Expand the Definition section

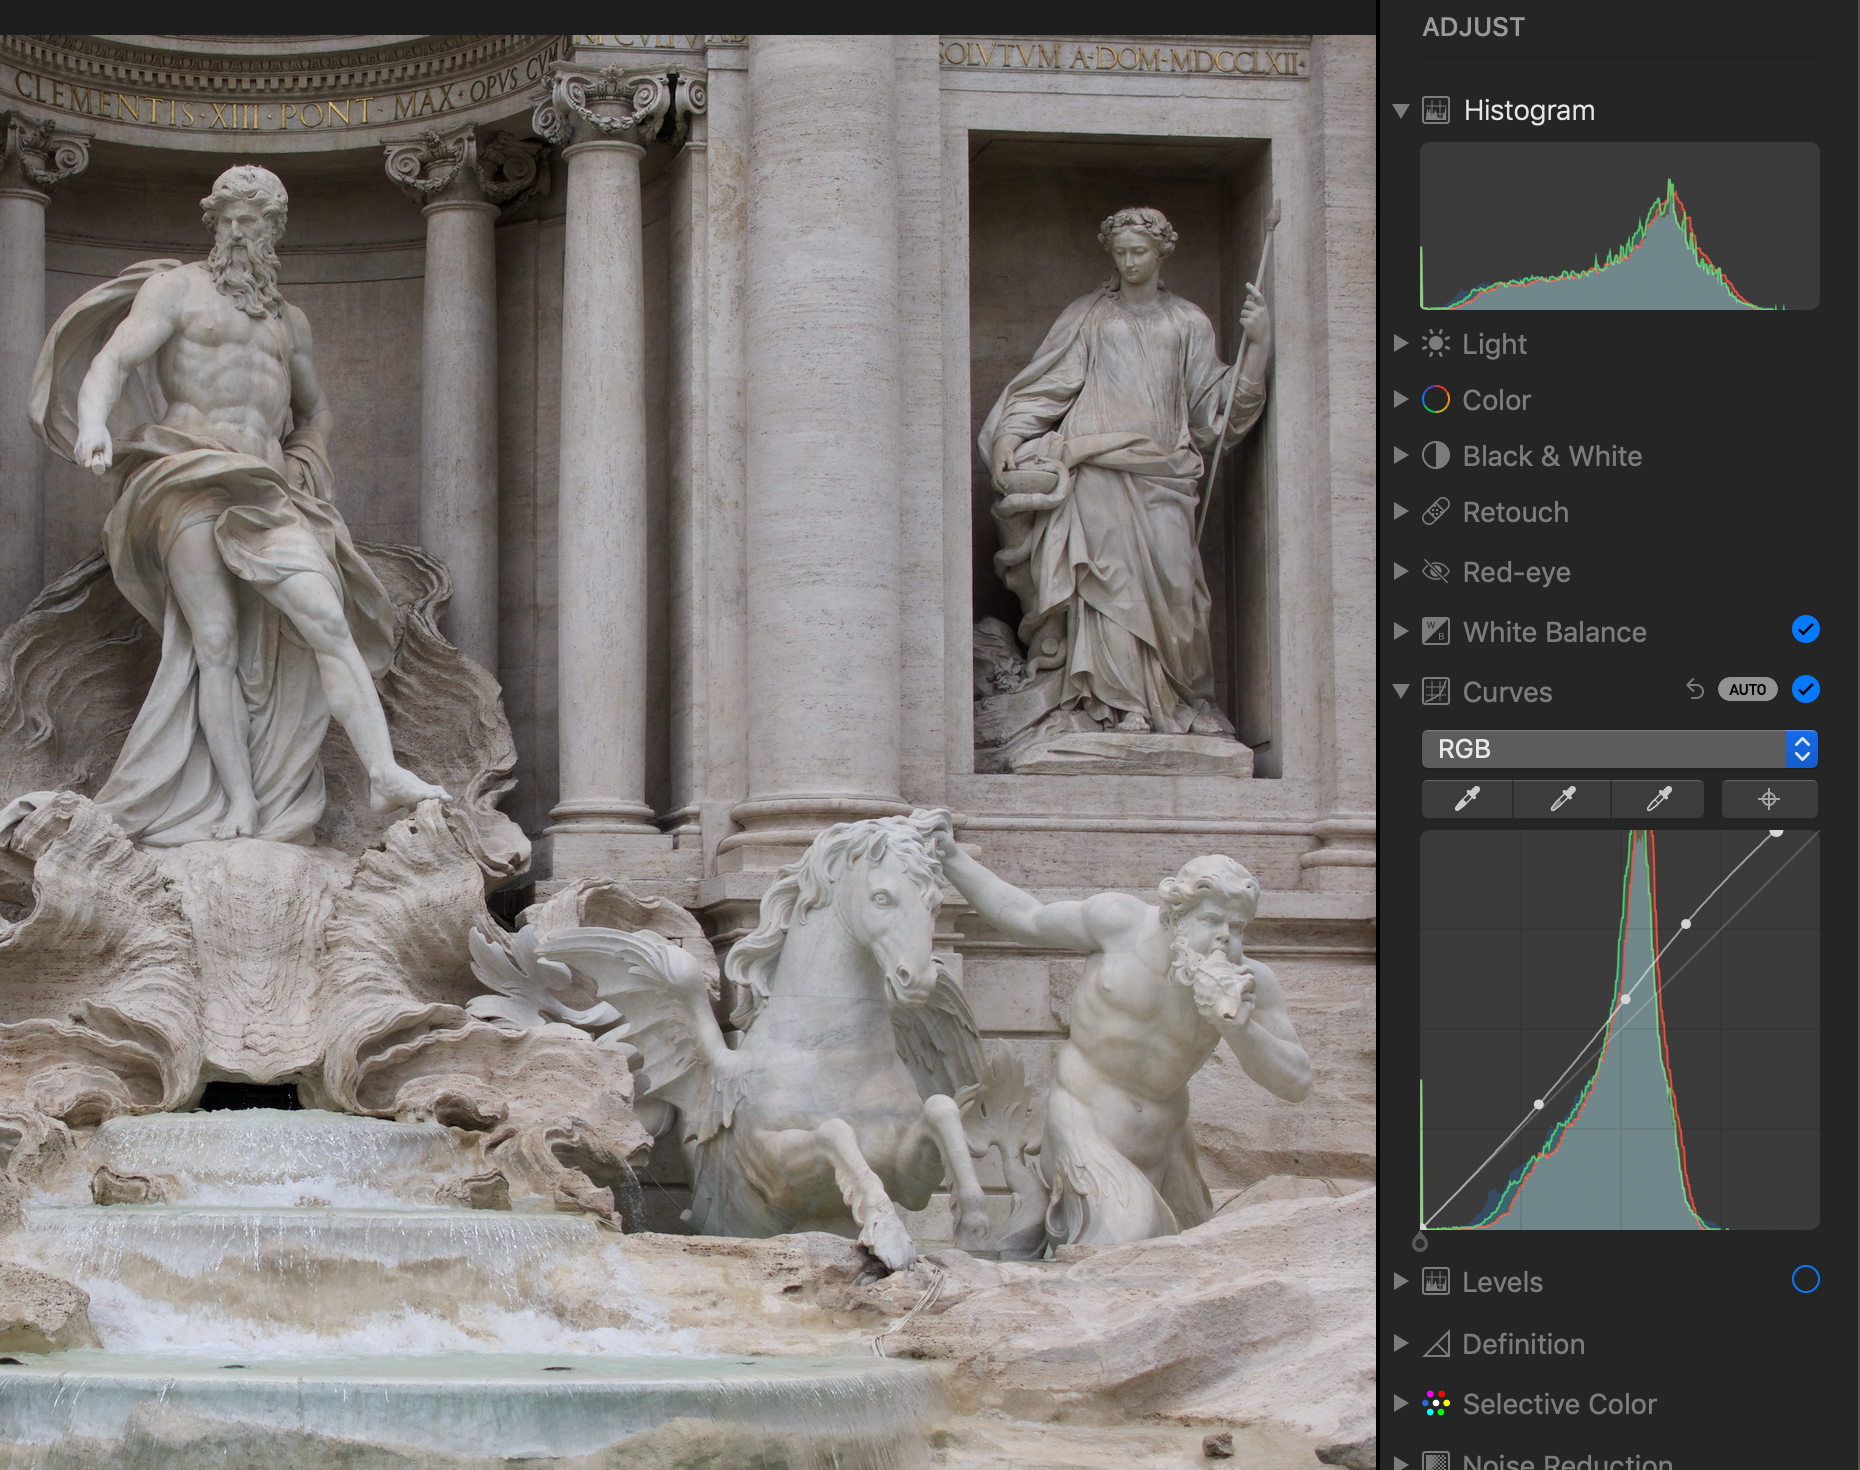(x=1401, y=1343)
